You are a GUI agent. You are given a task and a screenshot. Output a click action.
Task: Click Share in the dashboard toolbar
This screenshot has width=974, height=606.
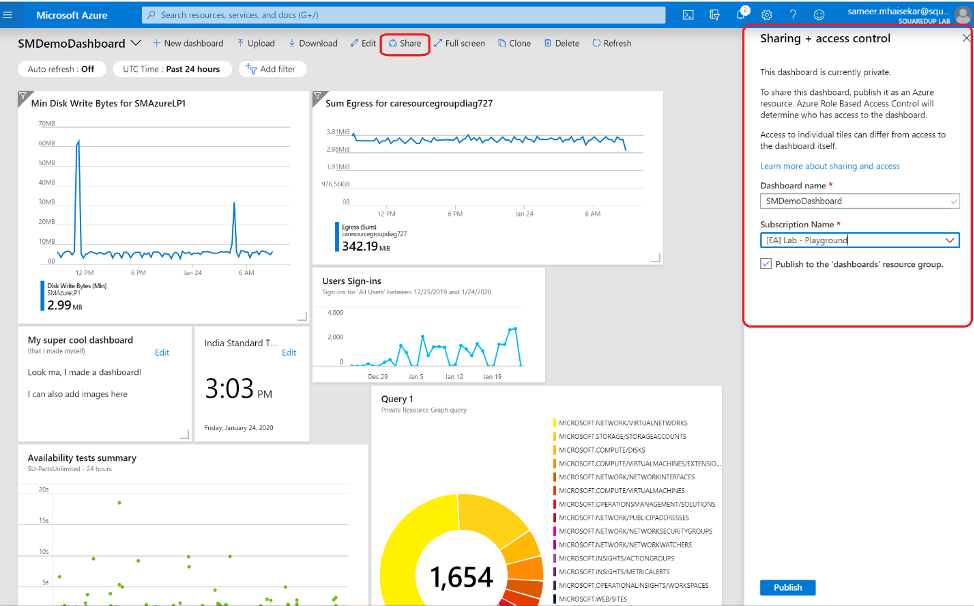[x=405, y=43]
